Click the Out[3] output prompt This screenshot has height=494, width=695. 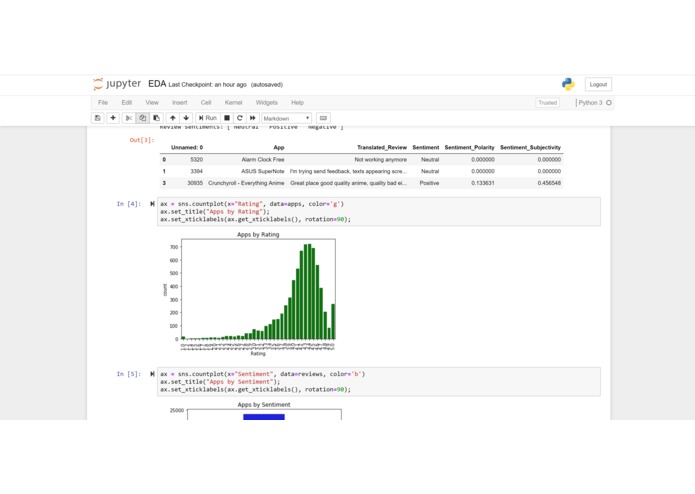142,140
